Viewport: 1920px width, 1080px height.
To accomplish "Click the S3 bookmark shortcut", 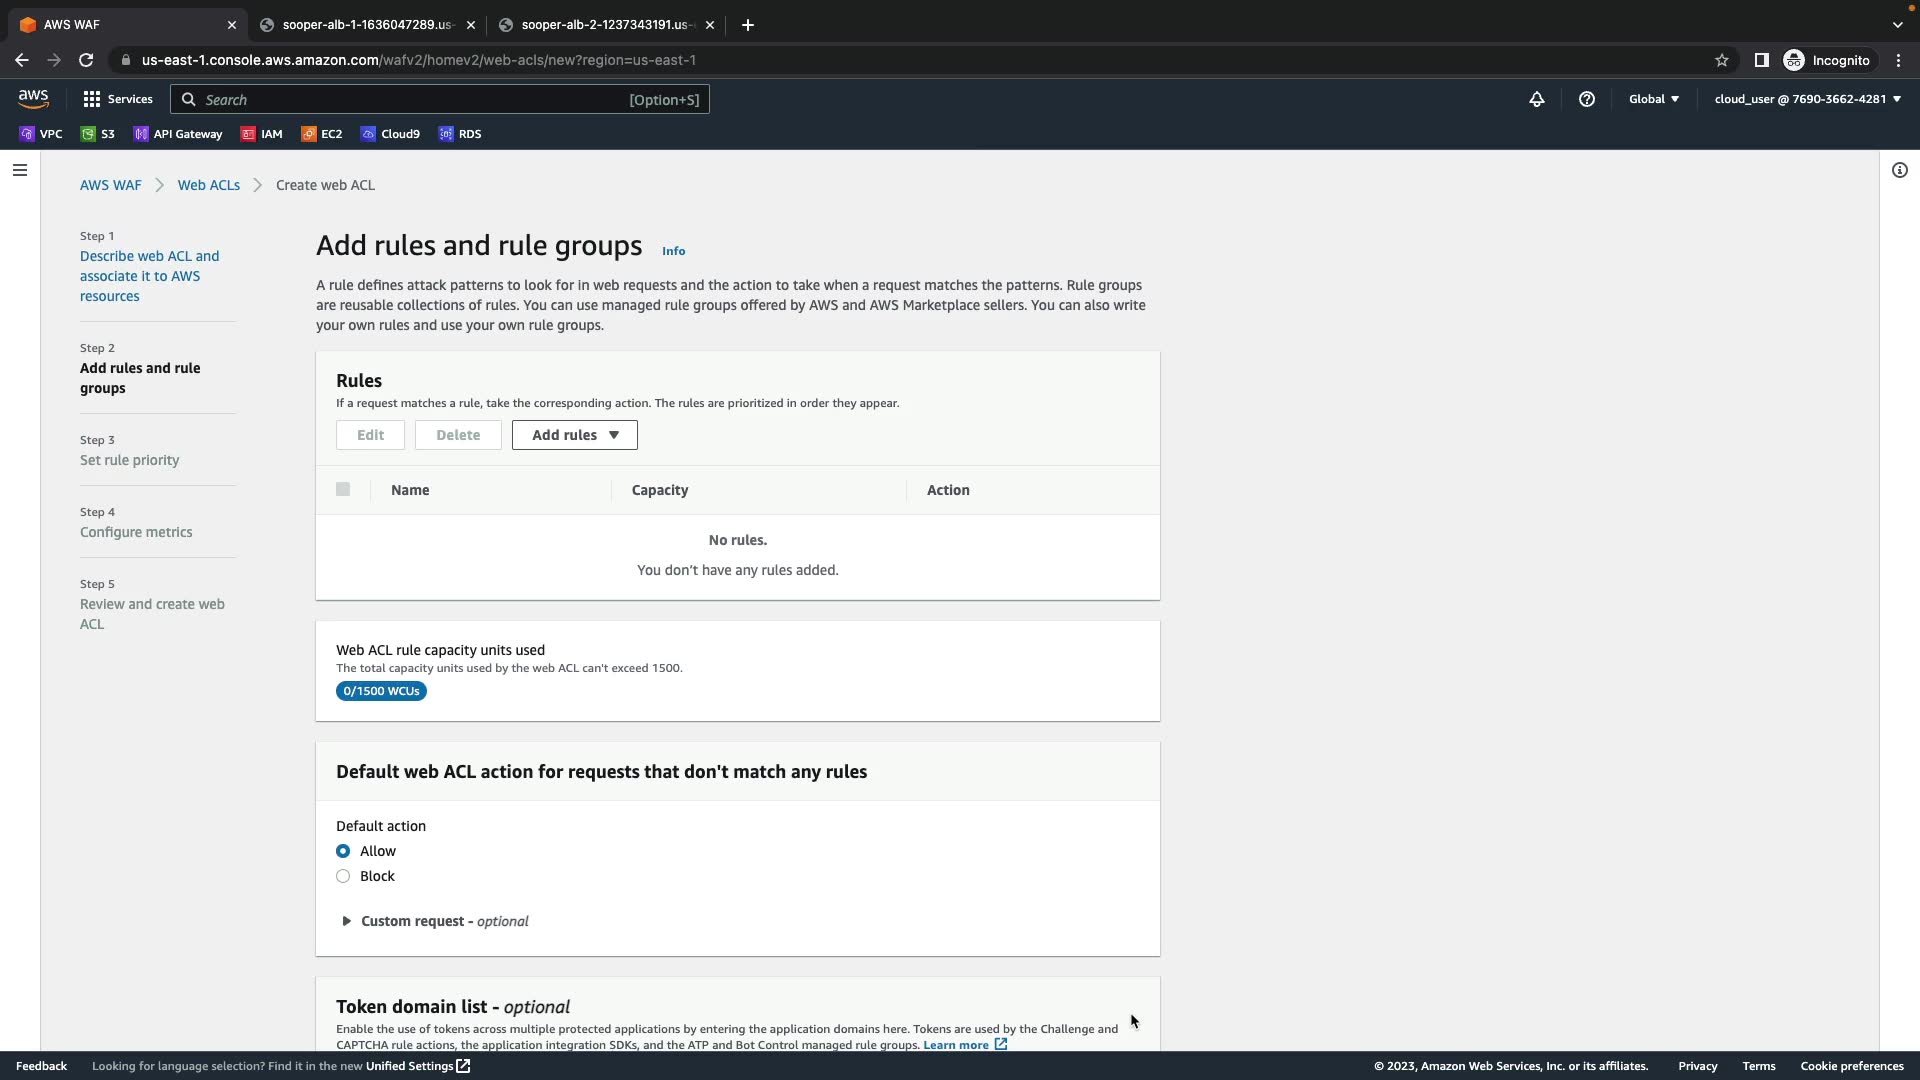I will click(x=98, y=134).
